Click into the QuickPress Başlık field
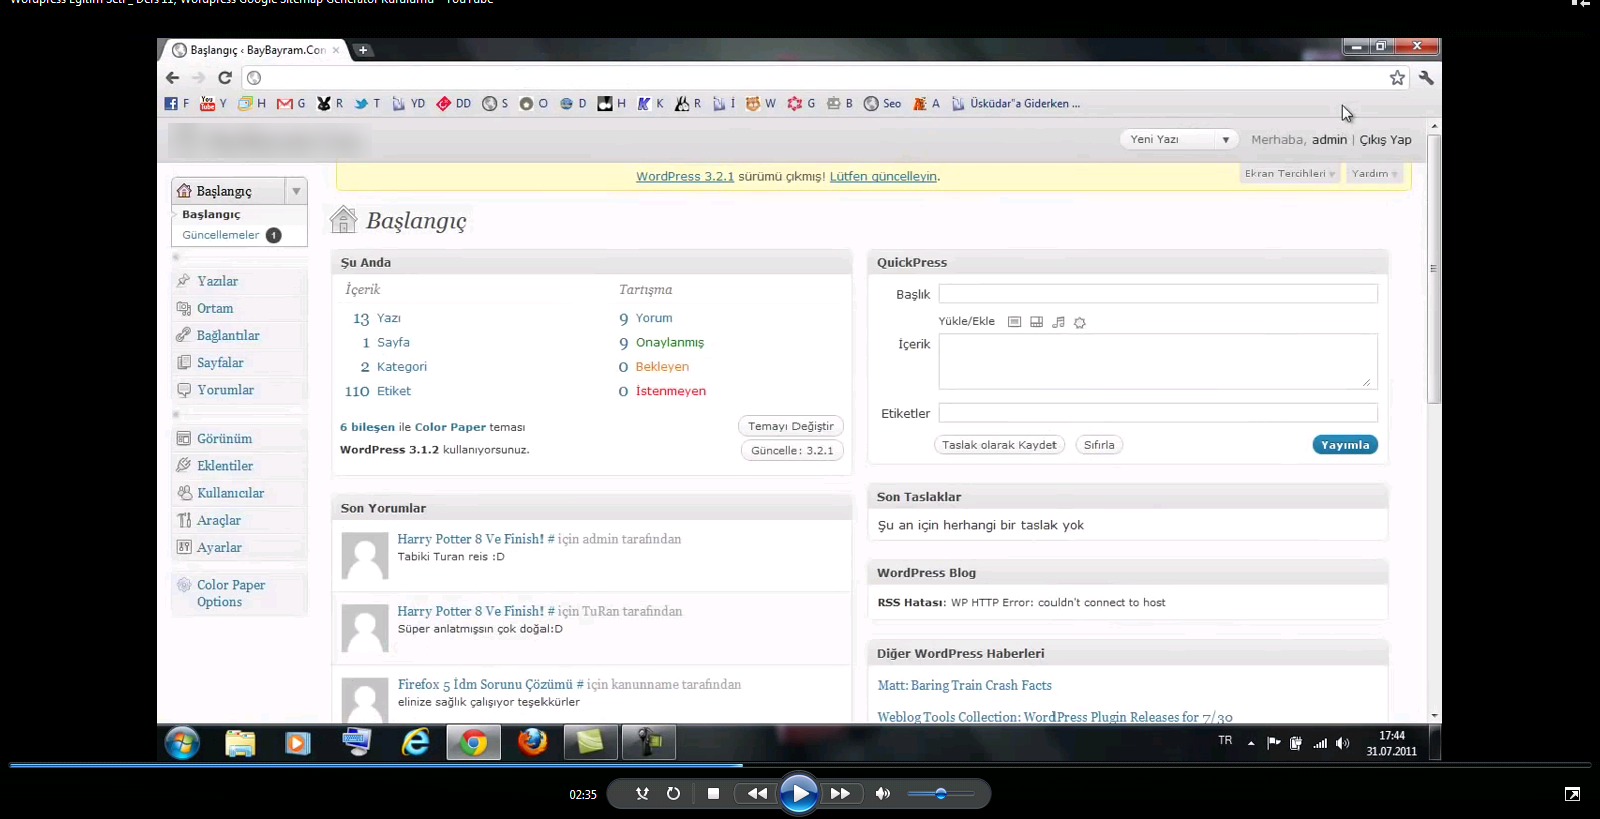Screen dimensions: 1600x819 pos(1158,294)
